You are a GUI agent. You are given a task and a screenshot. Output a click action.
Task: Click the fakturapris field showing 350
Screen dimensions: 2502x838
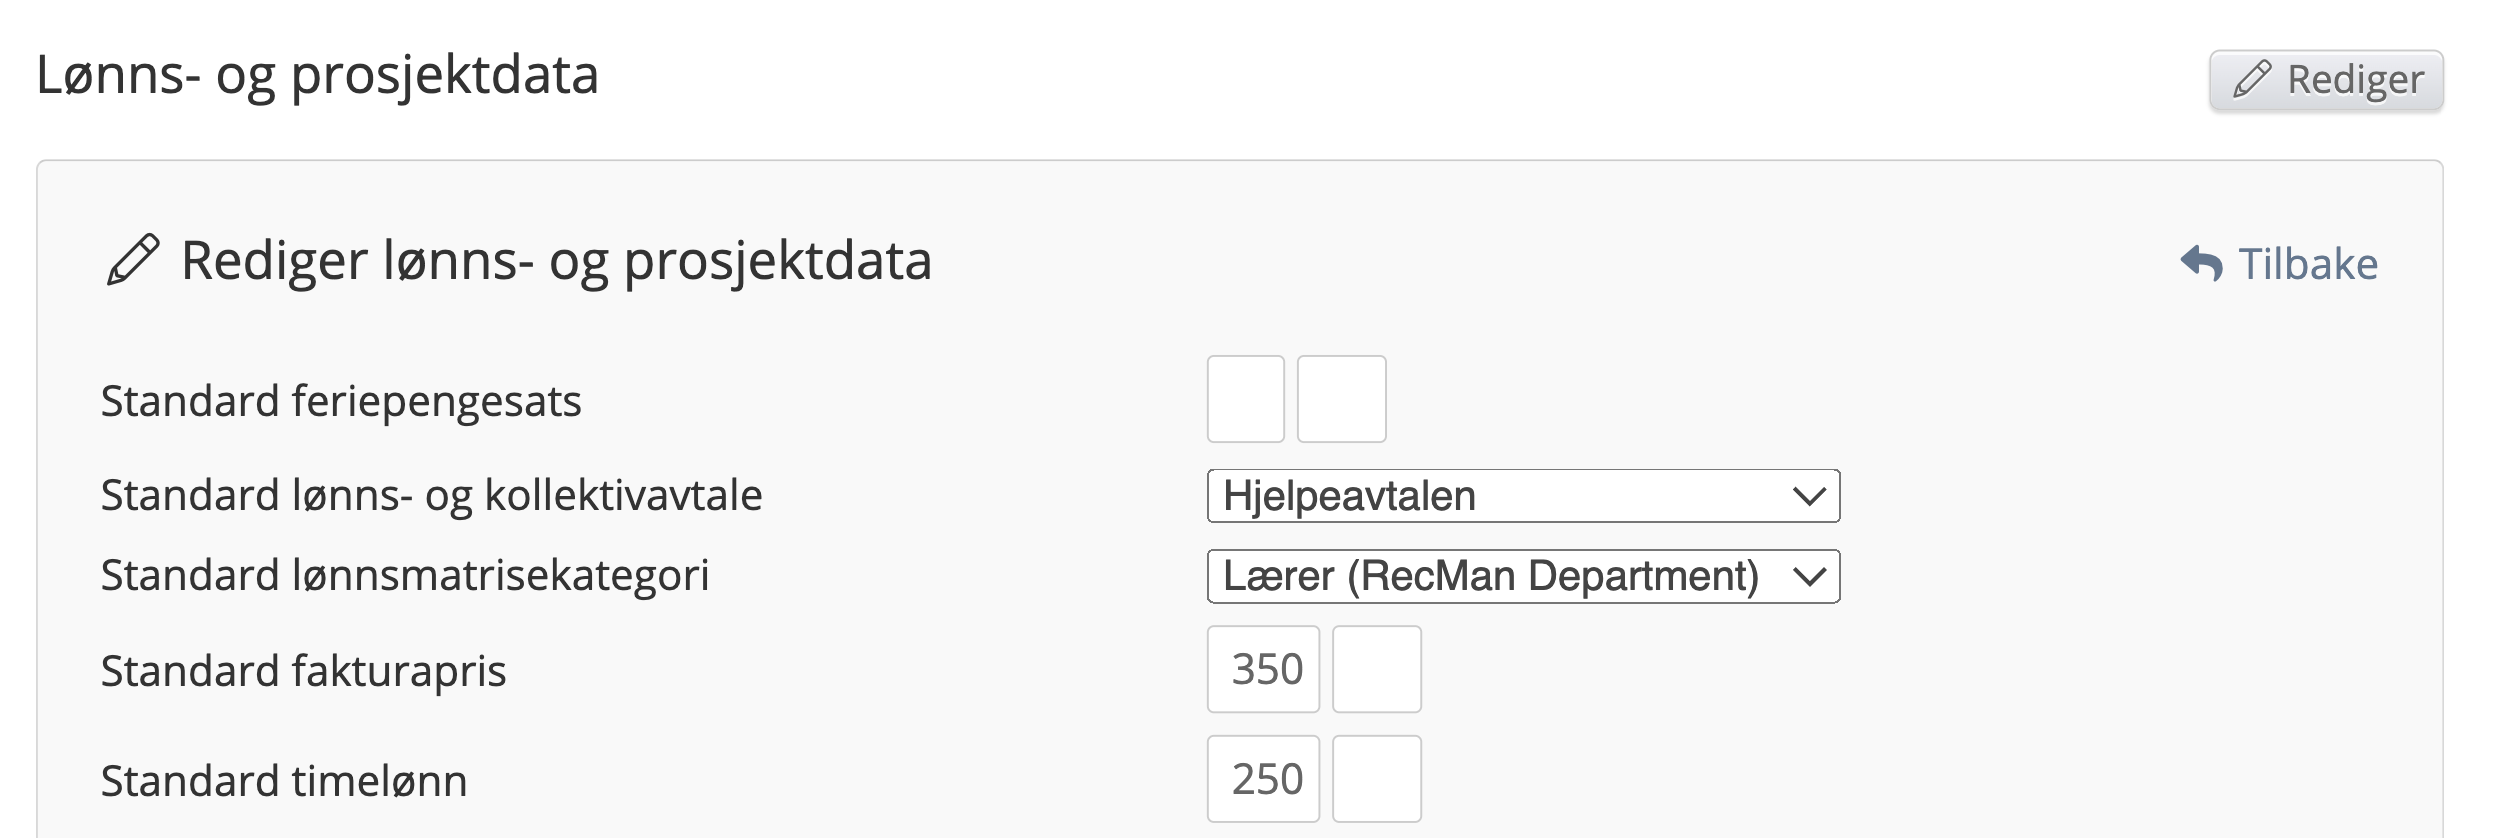tap(1263, 669)
